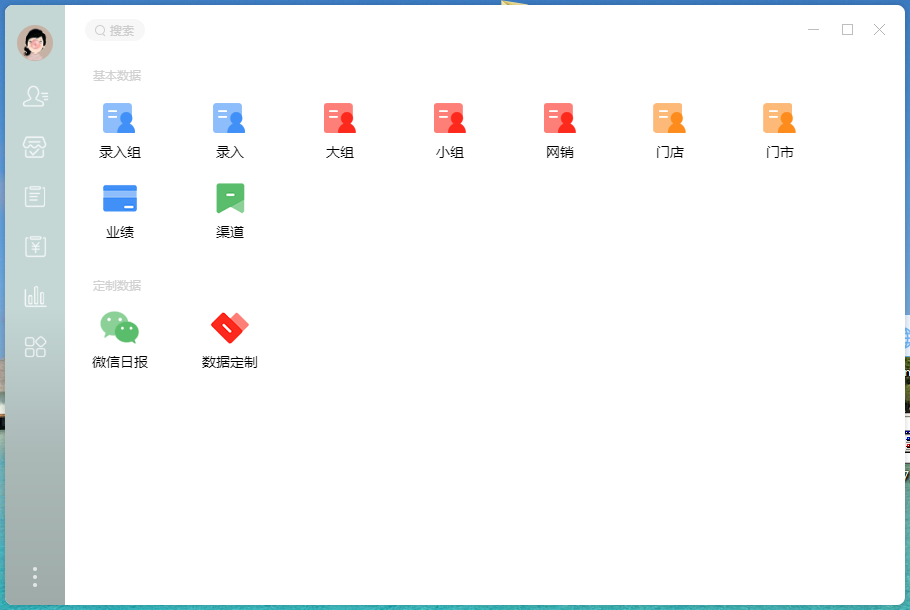The height and width of the screenshot is (610, 910).
Task: Open the 渠道 bookmark icon
Action: (x=230, y=198)
